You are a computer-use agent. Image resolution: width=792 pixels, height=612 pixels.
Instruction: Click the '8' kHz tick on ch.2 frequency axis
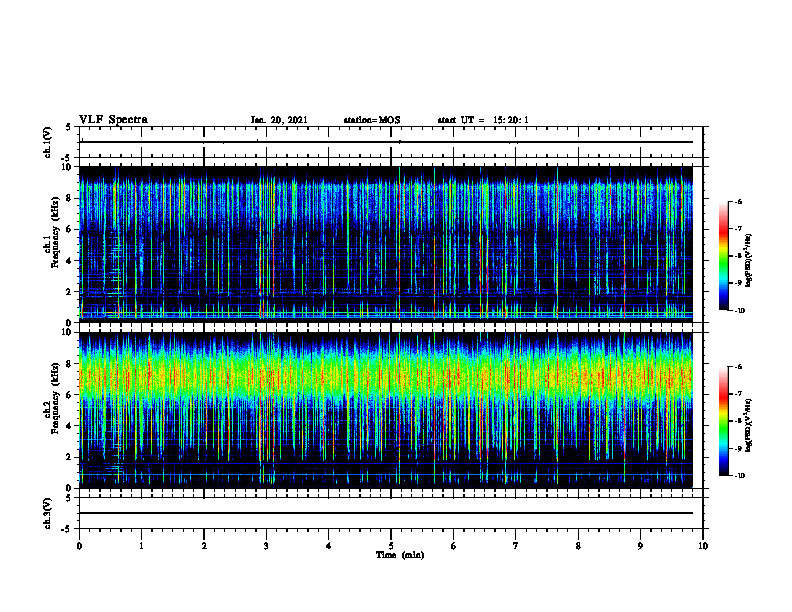(x=69, y=364)
